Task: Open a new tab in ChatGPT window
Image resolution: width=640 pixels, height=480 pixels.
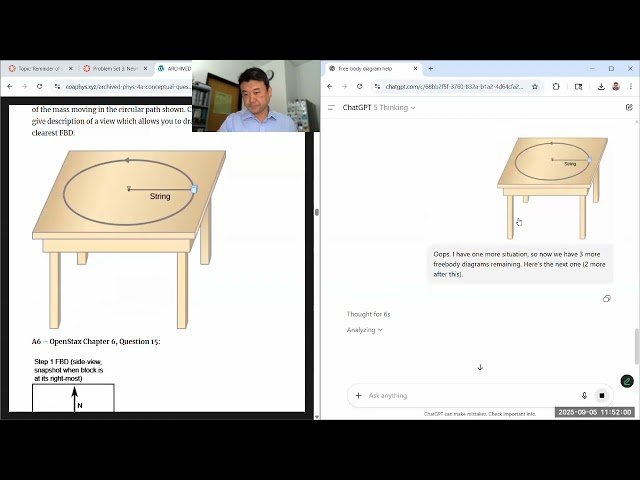Action: click(x=430, y=69)
